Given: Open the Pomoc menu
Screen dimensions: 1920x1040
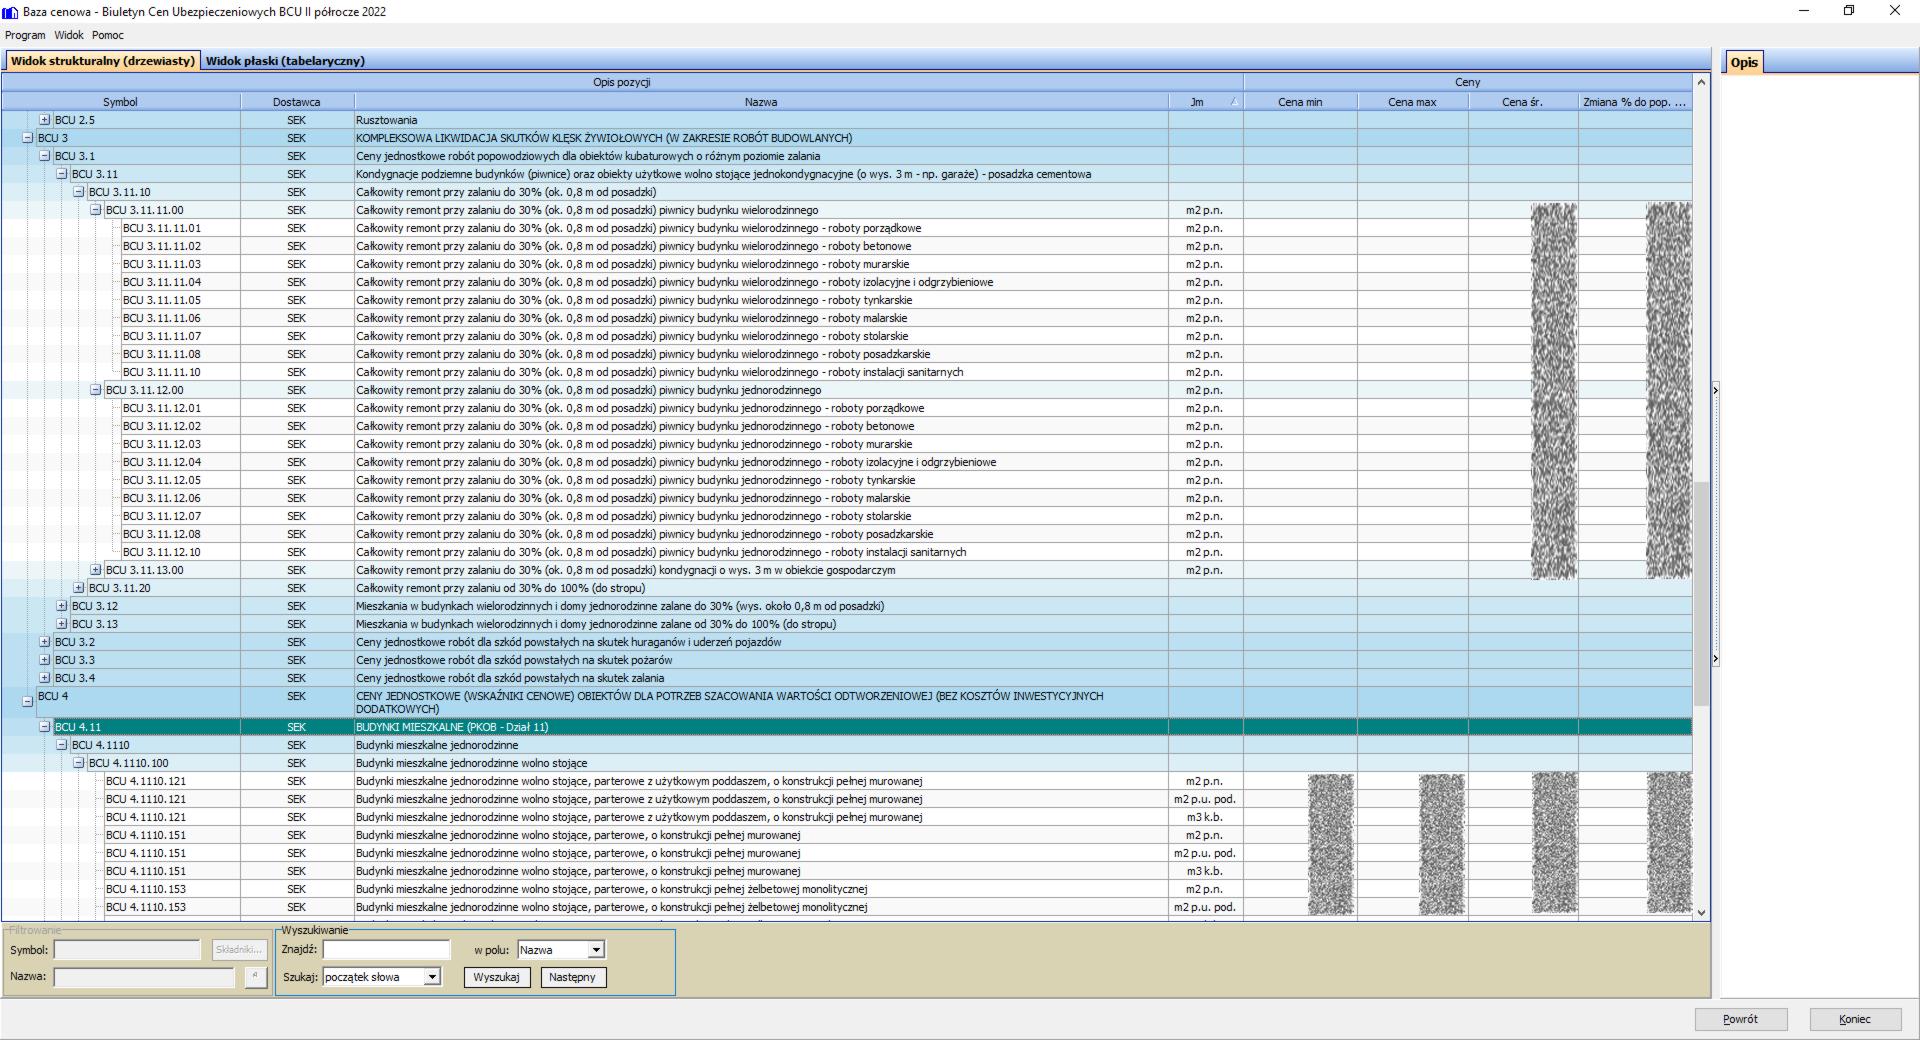Looking at the screenshot, I should pyautogui.click(x=108, y=35).
